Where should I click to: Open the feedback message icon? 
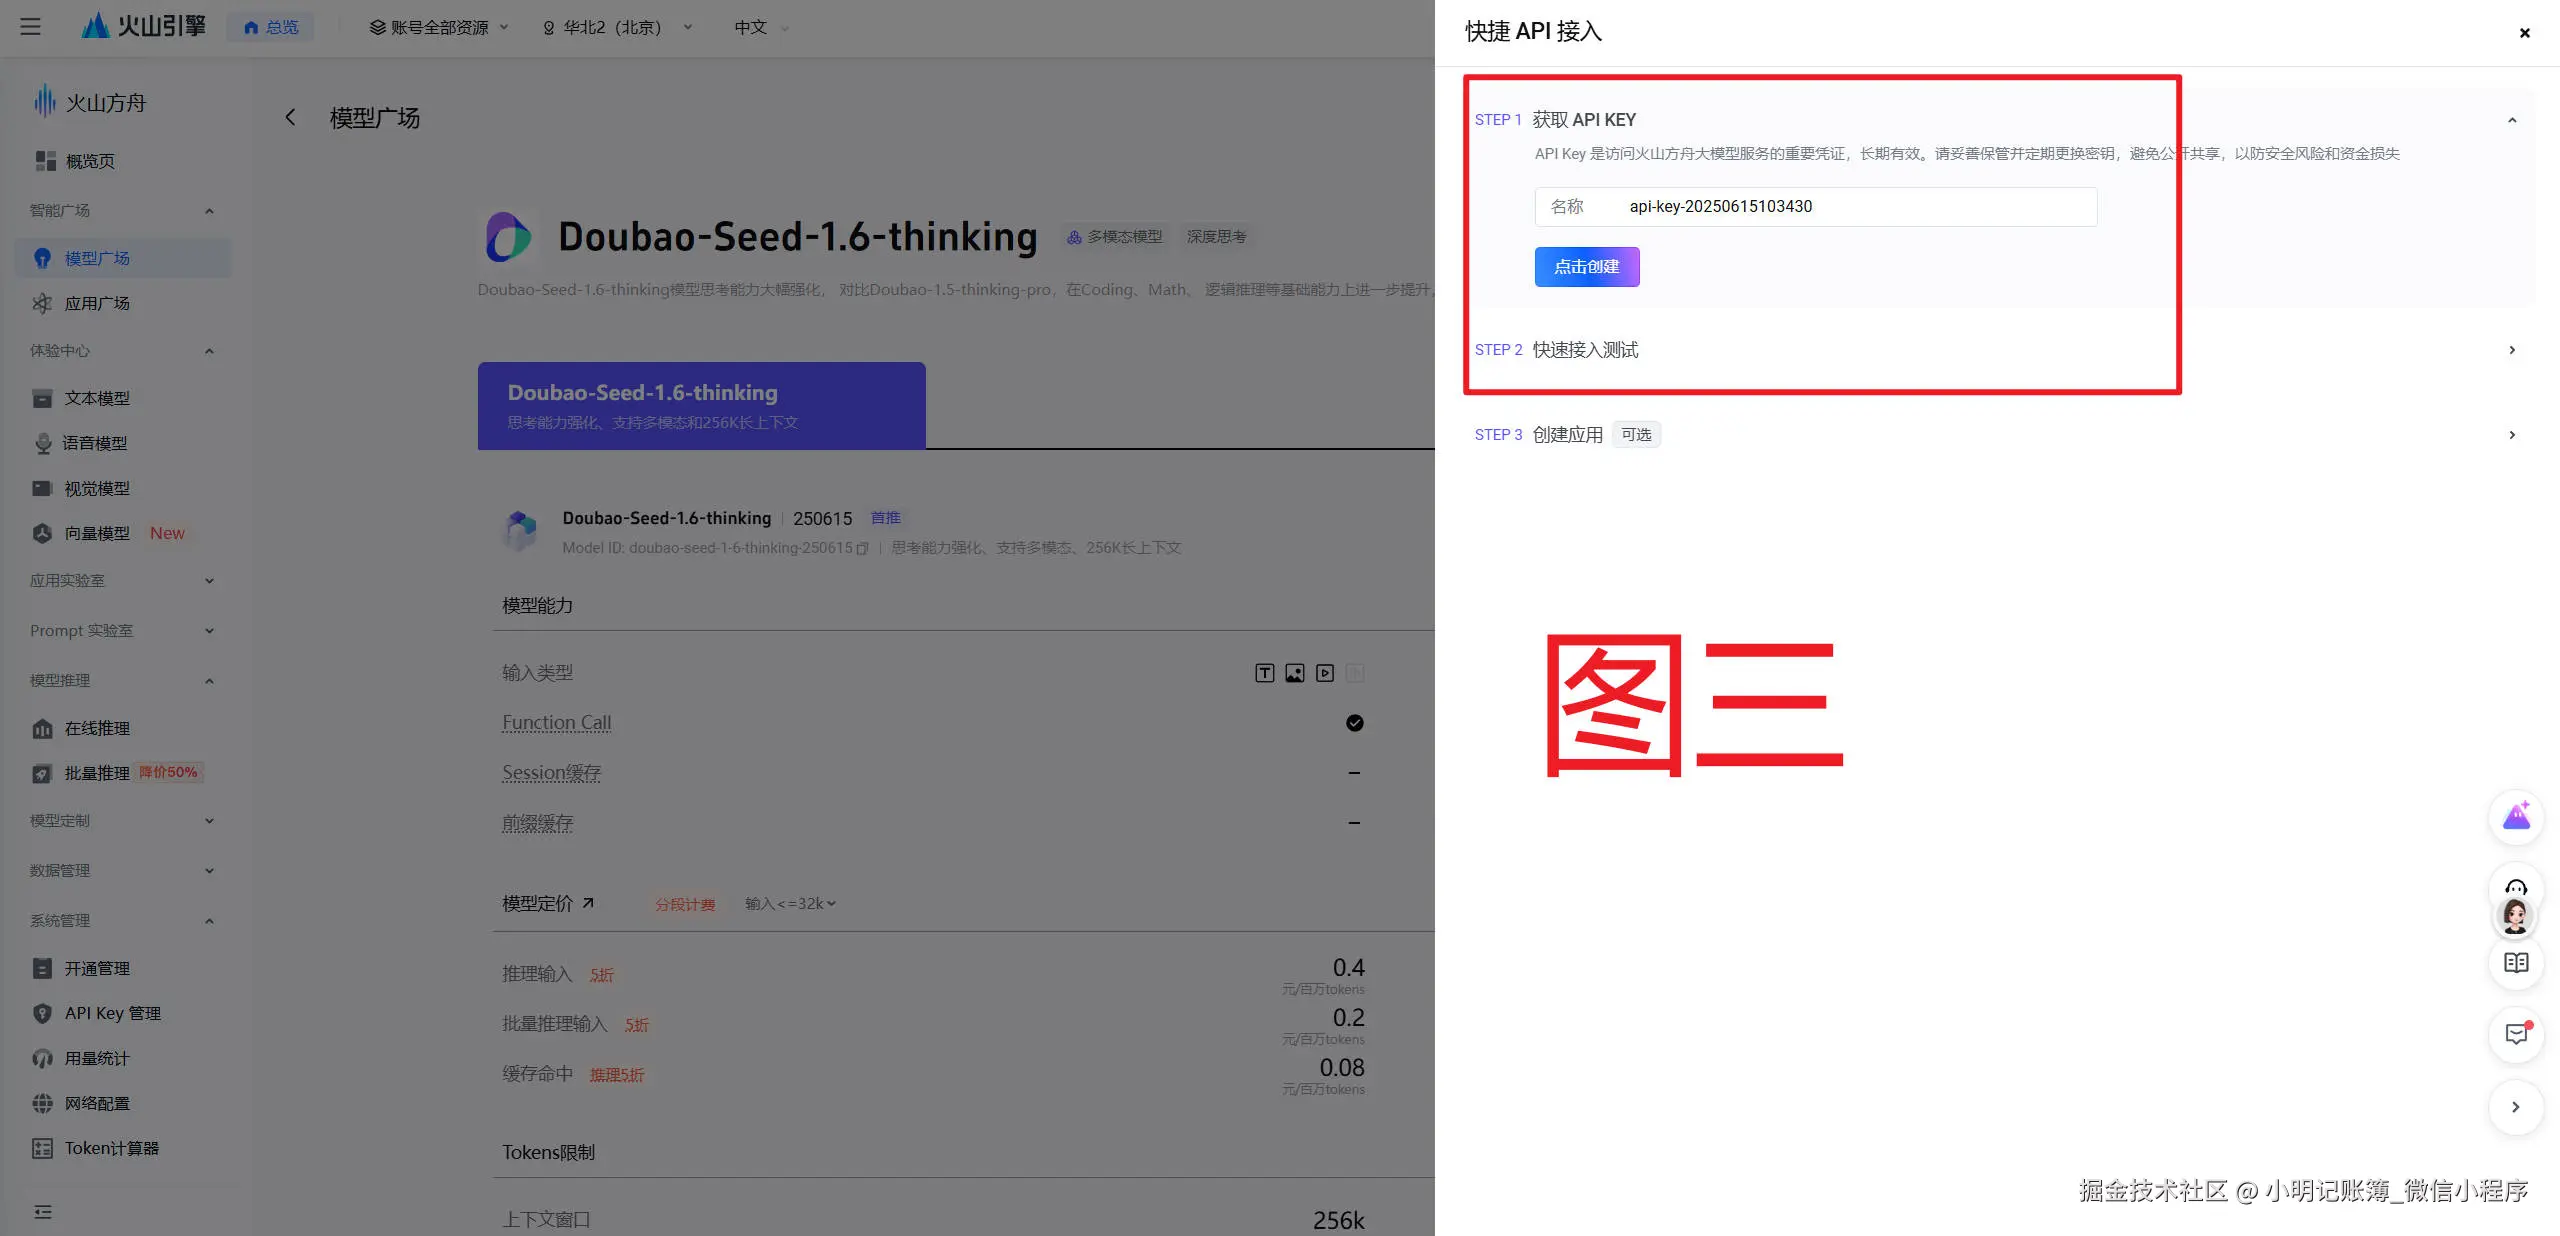2515,1034
